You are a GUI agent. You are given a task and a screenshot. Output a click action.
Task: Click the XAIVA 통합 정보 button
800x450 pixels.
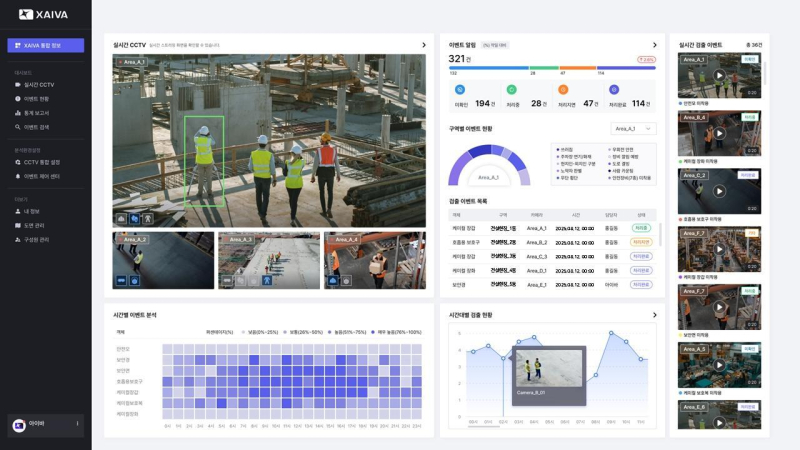[46, 45]
